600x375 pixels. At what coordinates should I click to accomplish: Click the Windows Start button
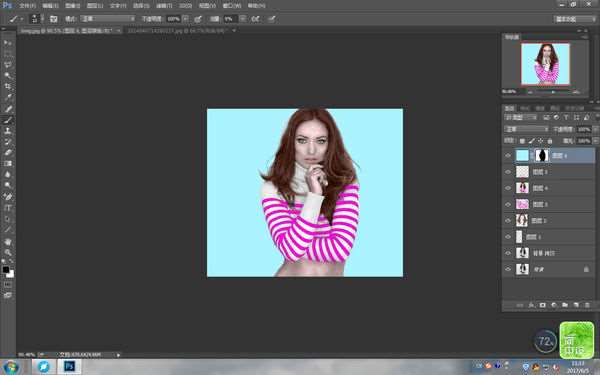tap(11, 367)
